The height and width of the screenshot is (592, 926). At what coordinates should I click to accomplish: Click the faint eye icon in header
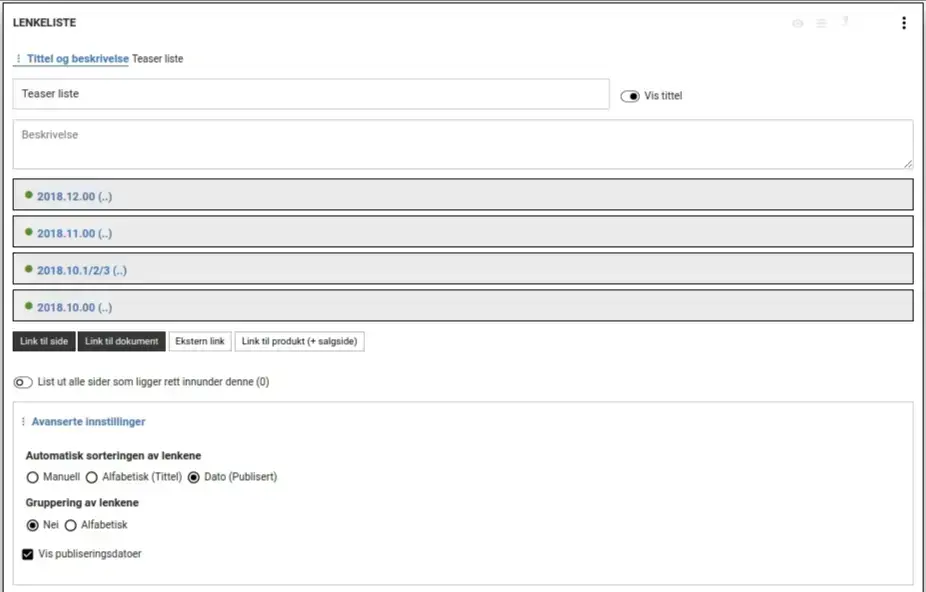[x=798, y=23]
